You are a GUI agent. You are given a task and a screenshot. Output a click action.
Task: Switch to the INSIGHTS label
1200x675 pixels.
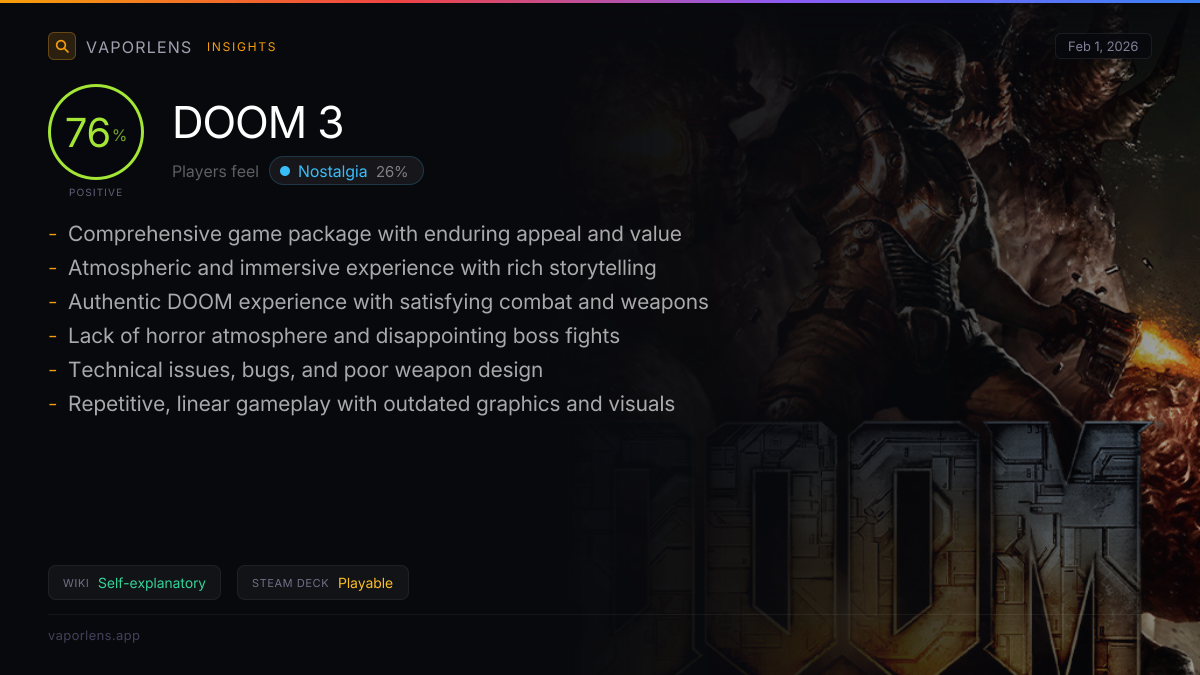242,47
